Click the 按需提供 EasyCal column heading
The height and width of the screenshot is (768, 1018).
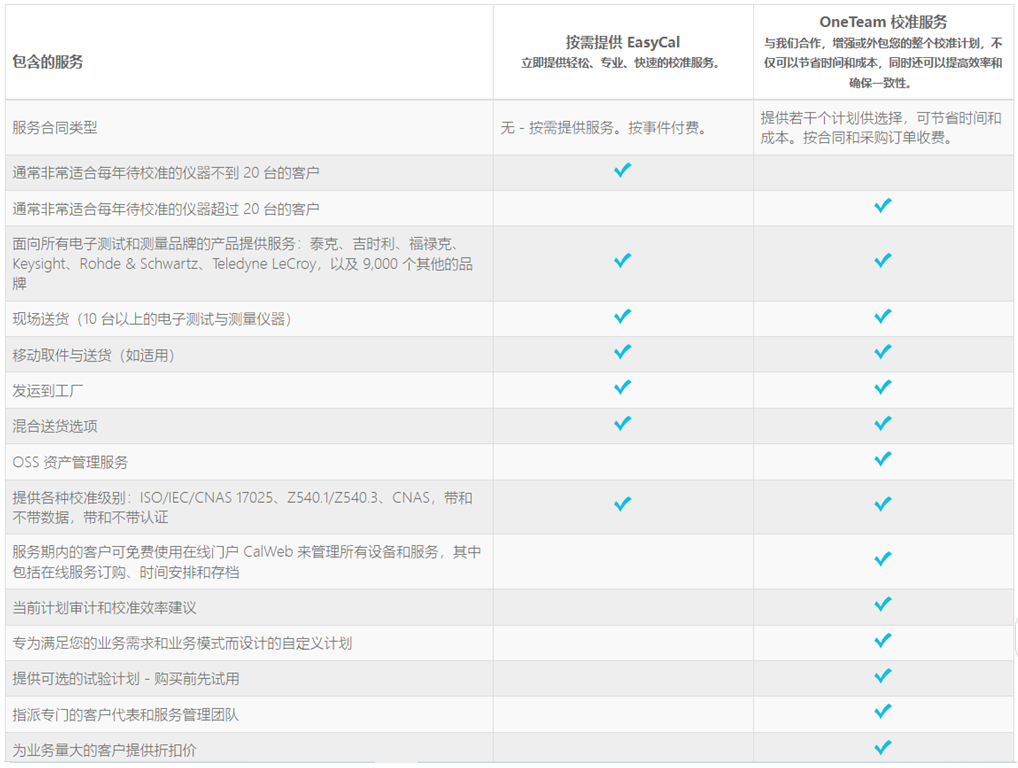click(622, 42)
